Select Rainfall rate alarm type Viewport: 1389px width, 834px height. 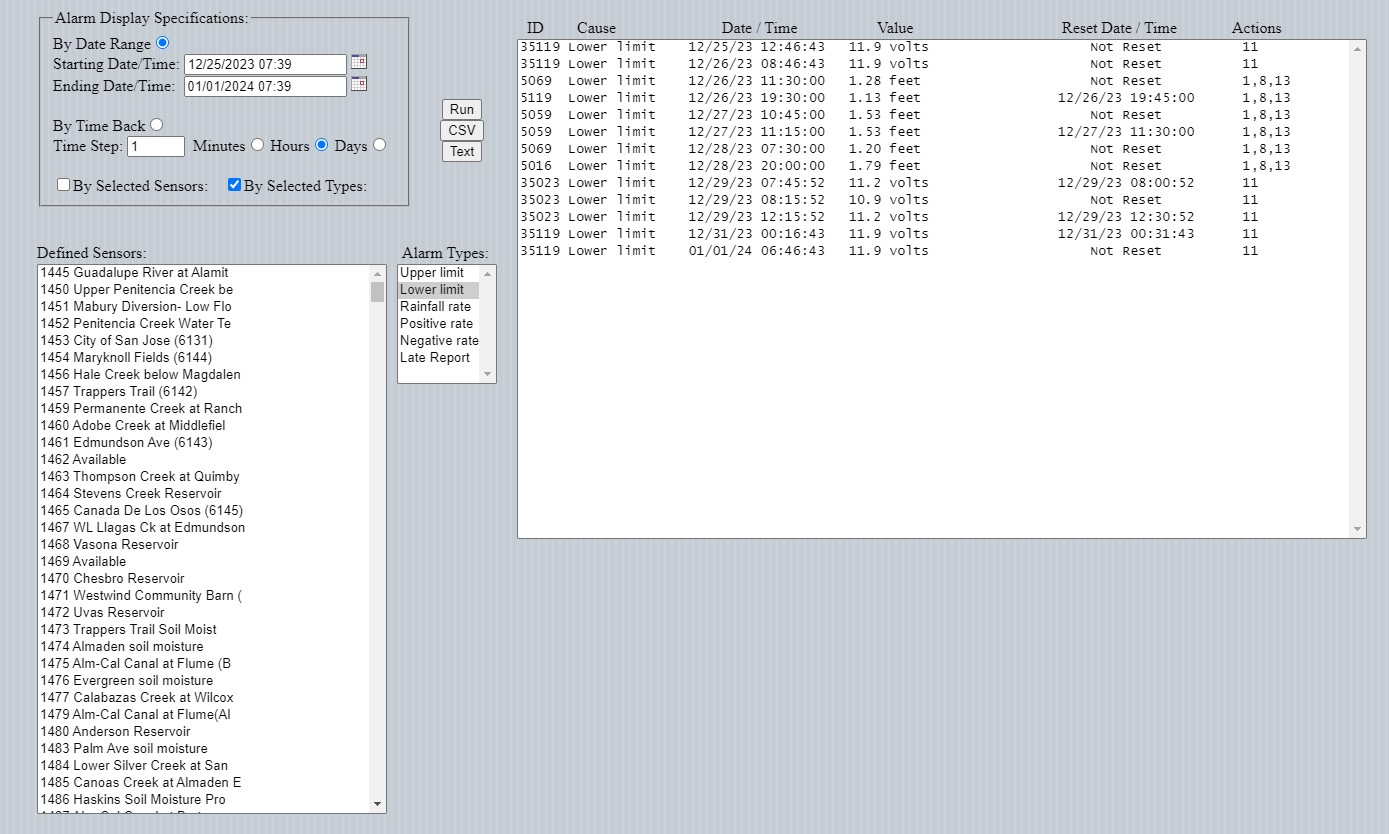435,307
